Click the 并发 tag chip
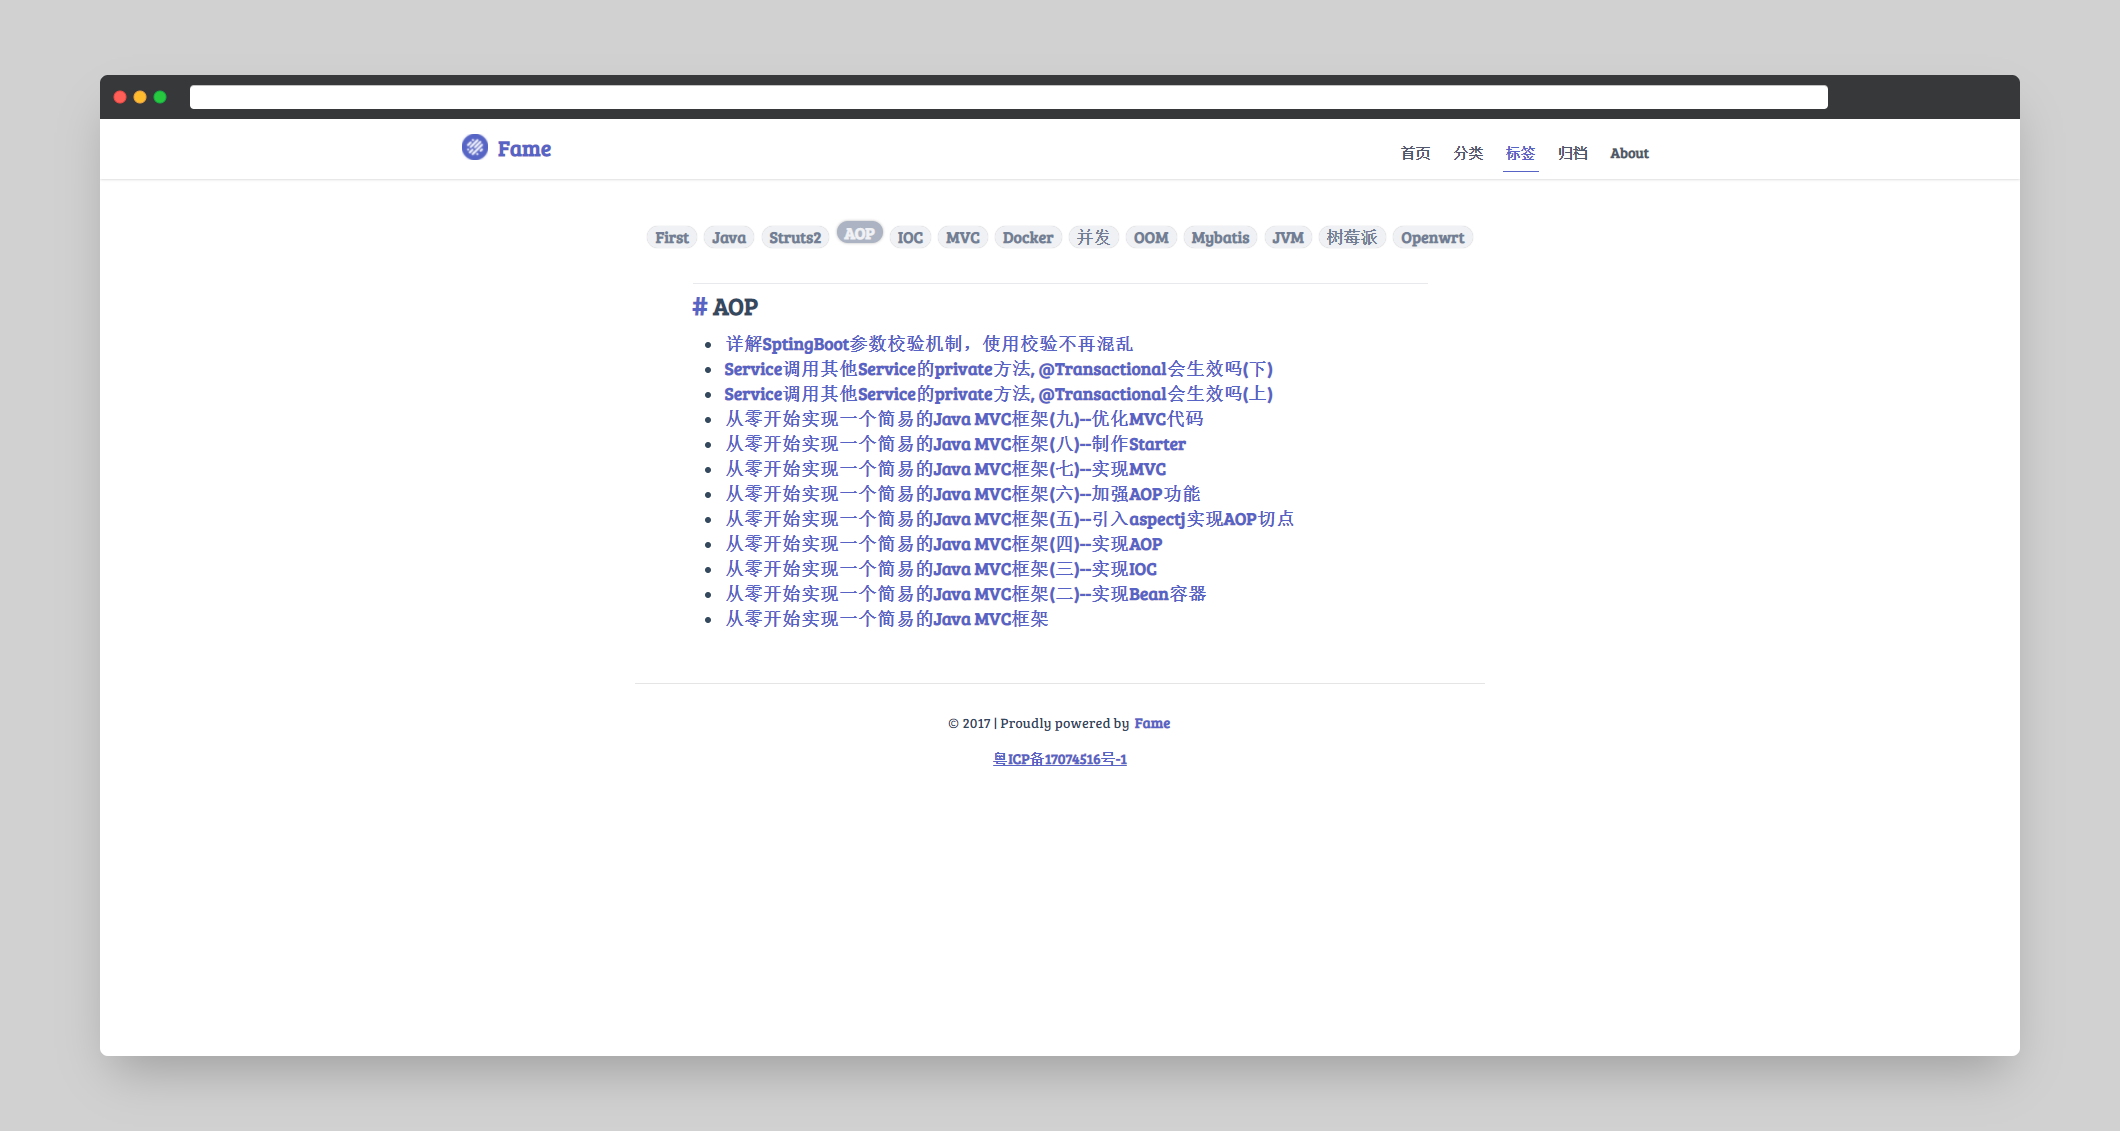 tap(1093, 238)
